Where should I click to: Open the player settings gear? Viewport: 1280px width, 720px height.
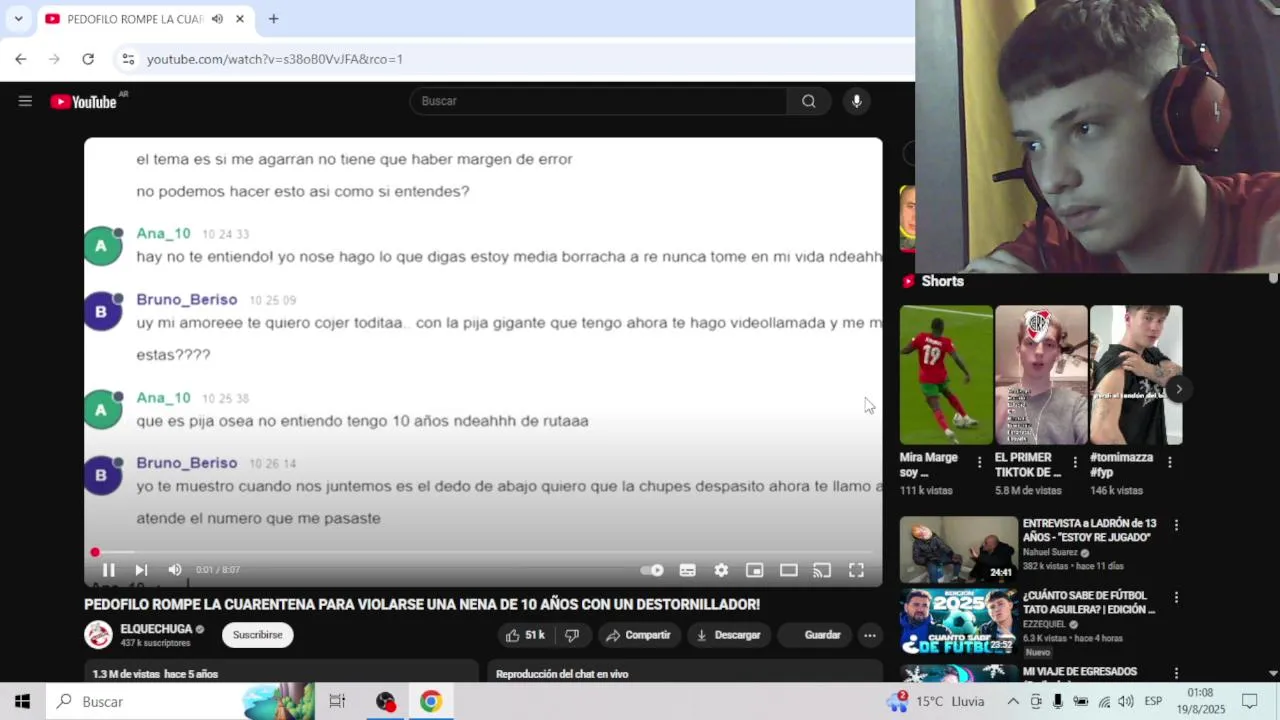click(x=721, y=570)
